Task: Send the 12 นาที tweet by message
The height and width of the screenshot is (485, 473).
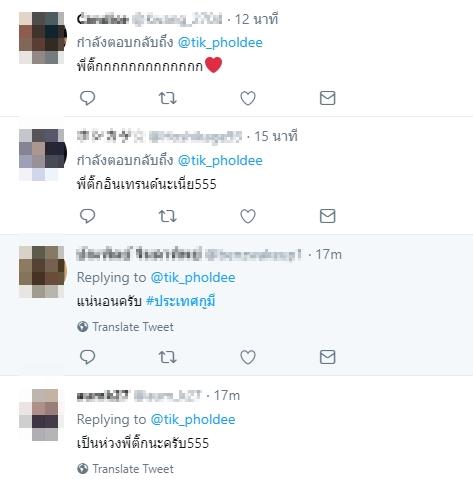Action: click(327, 98)
